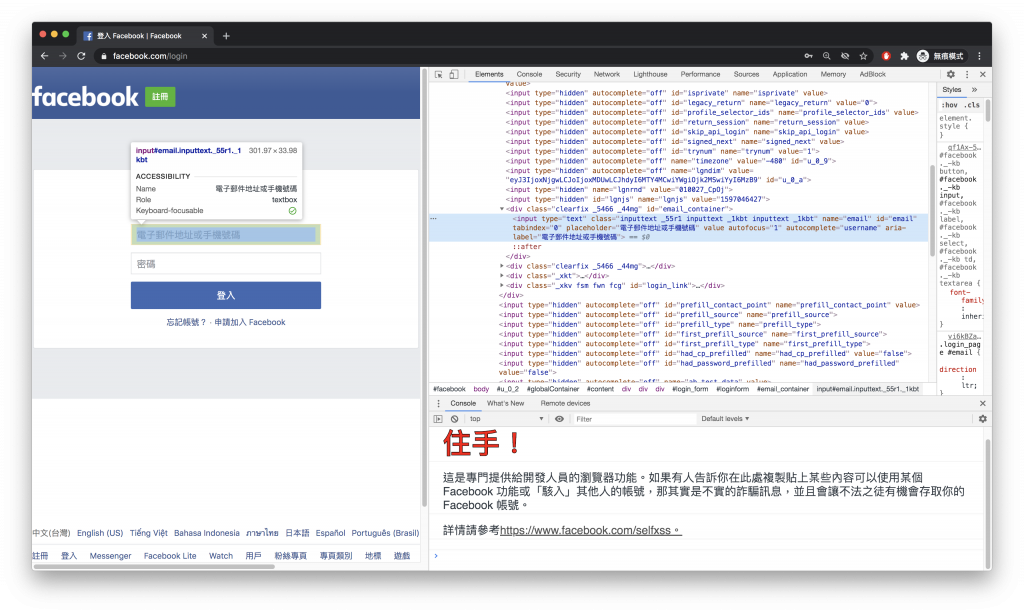1024x613 pixels.
Task: Show more Styles pane tabs chevron
Action: point(974,90)
